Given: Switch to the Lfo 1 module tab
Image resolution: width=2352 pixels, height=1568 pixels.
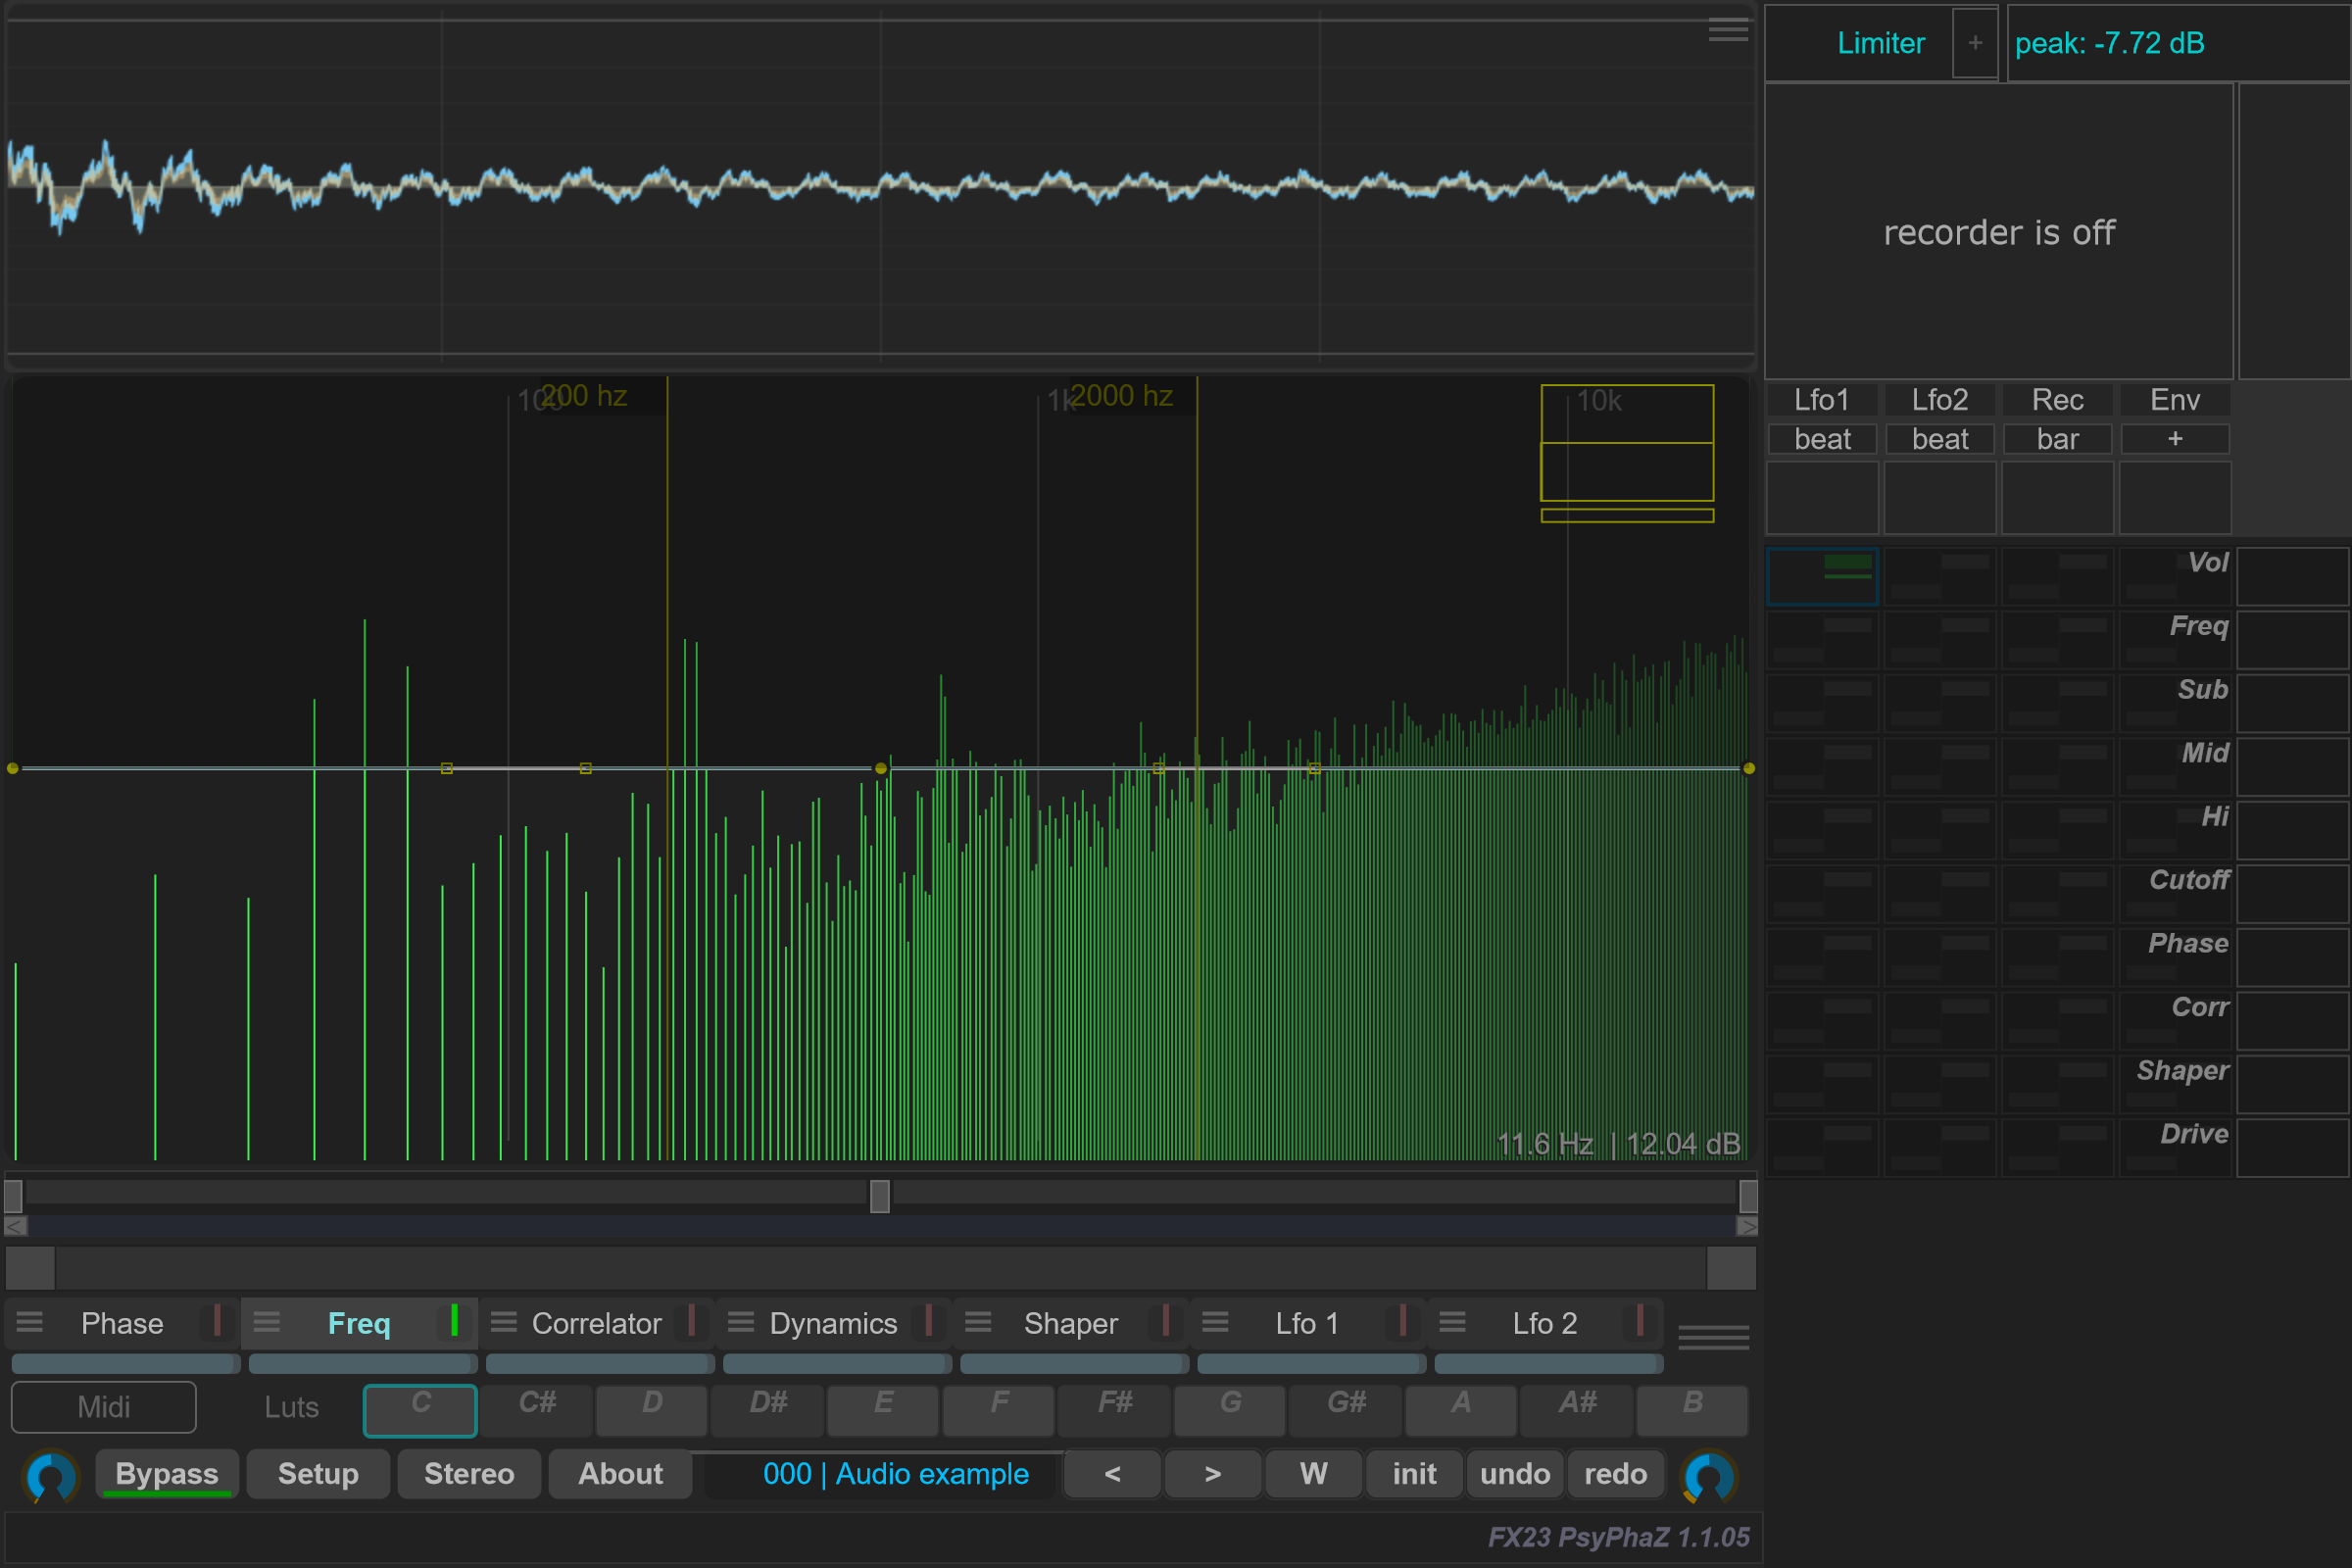Looking at the screenshot, I should [1306, 1323].
